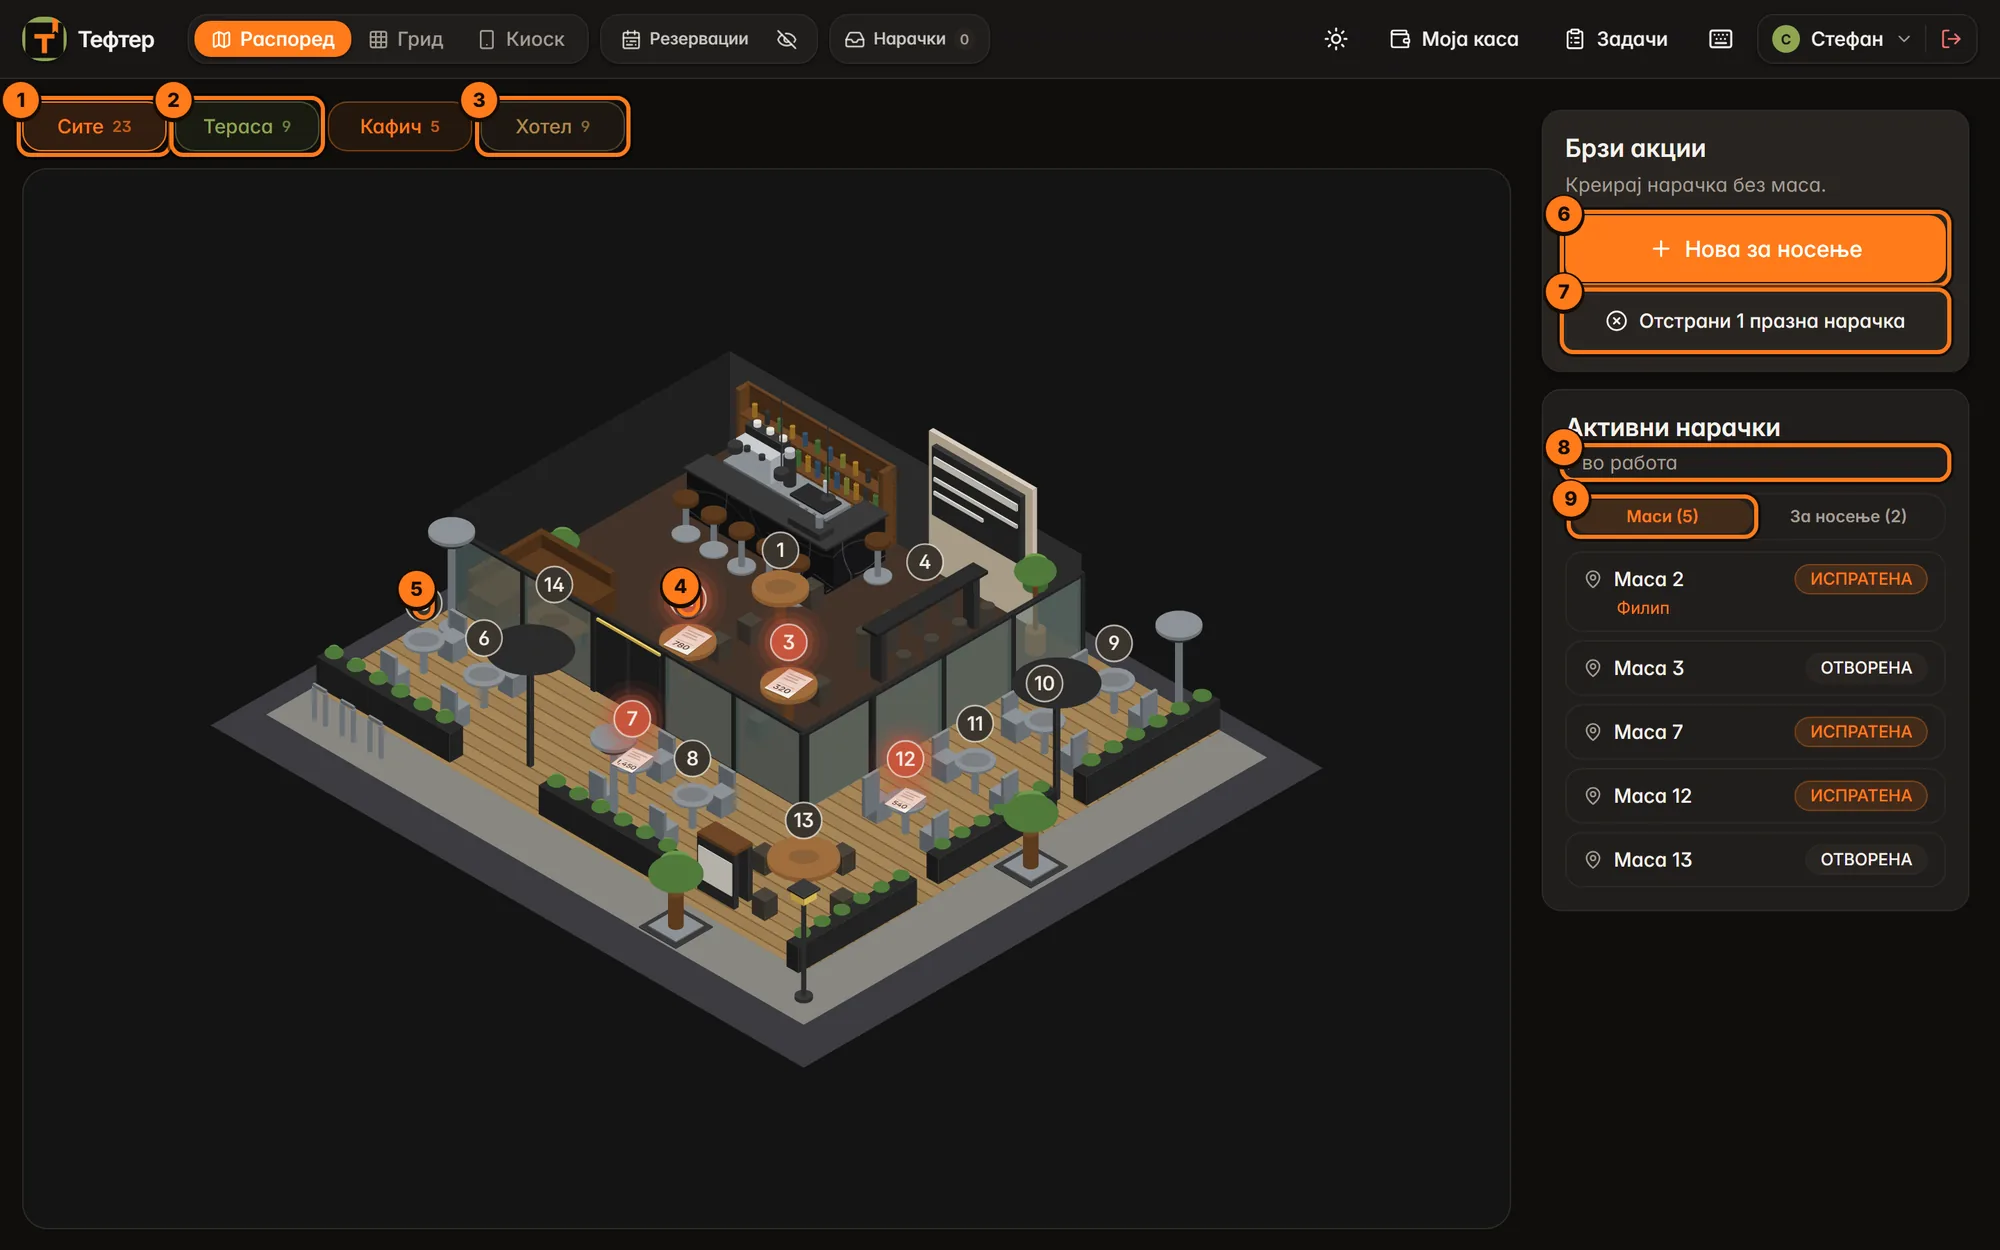The width and height of the screenshot is (2000, 1250).
Task: Click the logout icon
Action: click(1951, 39)
